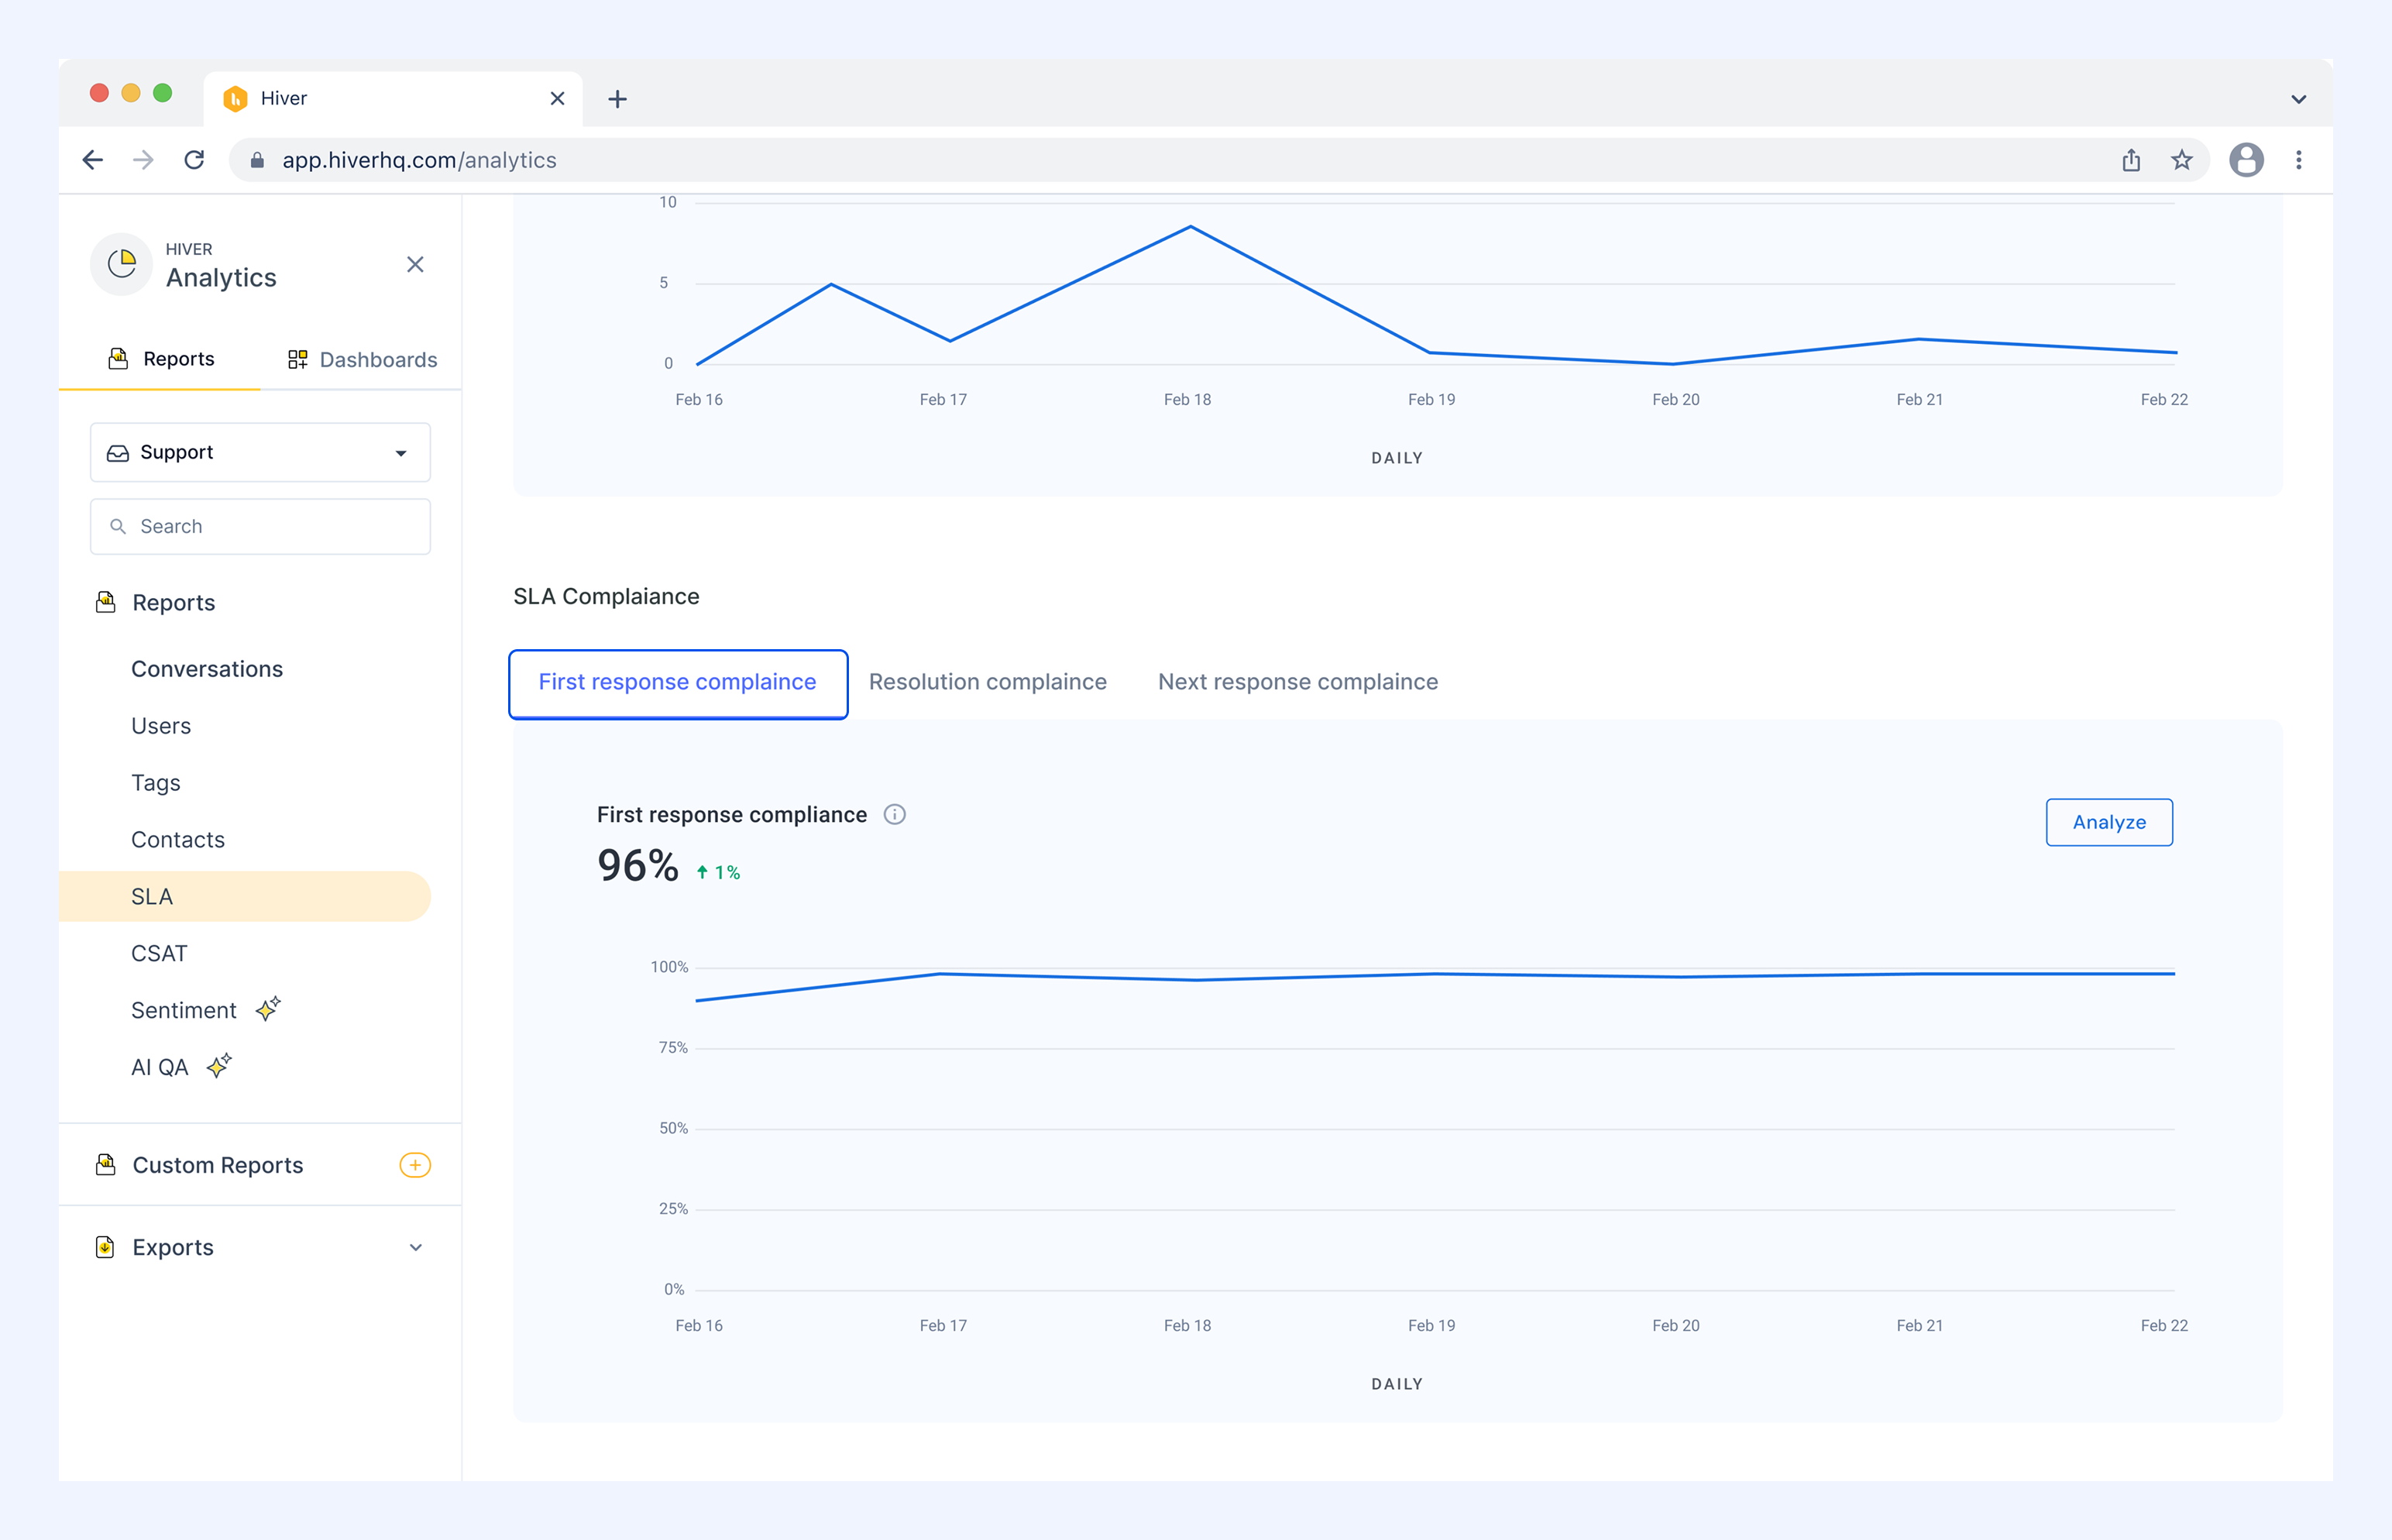Image resolution: width=2392 pixels, height=1540 pixels.
Task: Click the Analyze button
Action: 2109,822
